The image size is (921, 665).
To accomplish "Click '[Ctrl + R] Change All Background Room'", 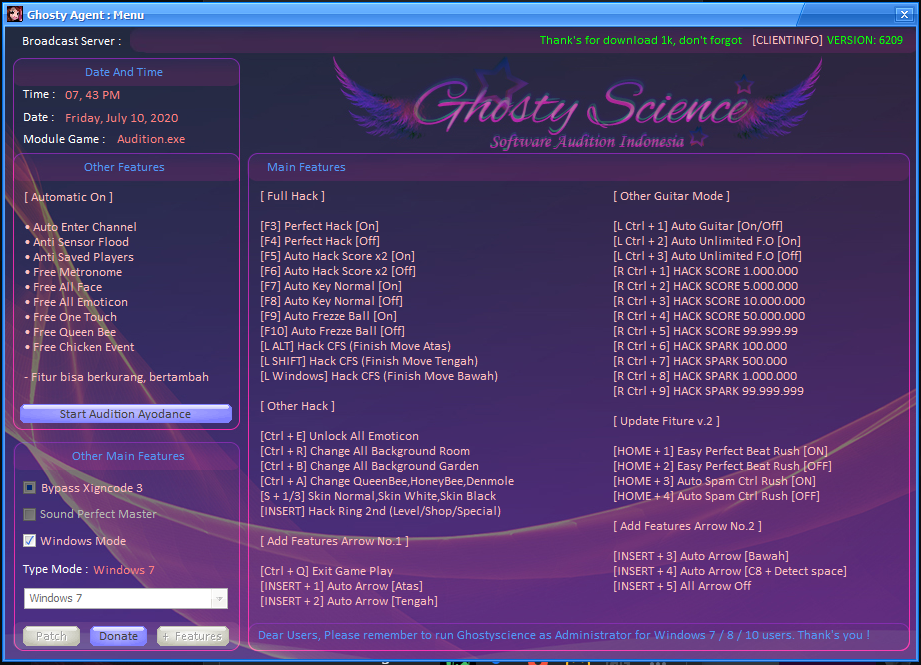I will 365,451.
